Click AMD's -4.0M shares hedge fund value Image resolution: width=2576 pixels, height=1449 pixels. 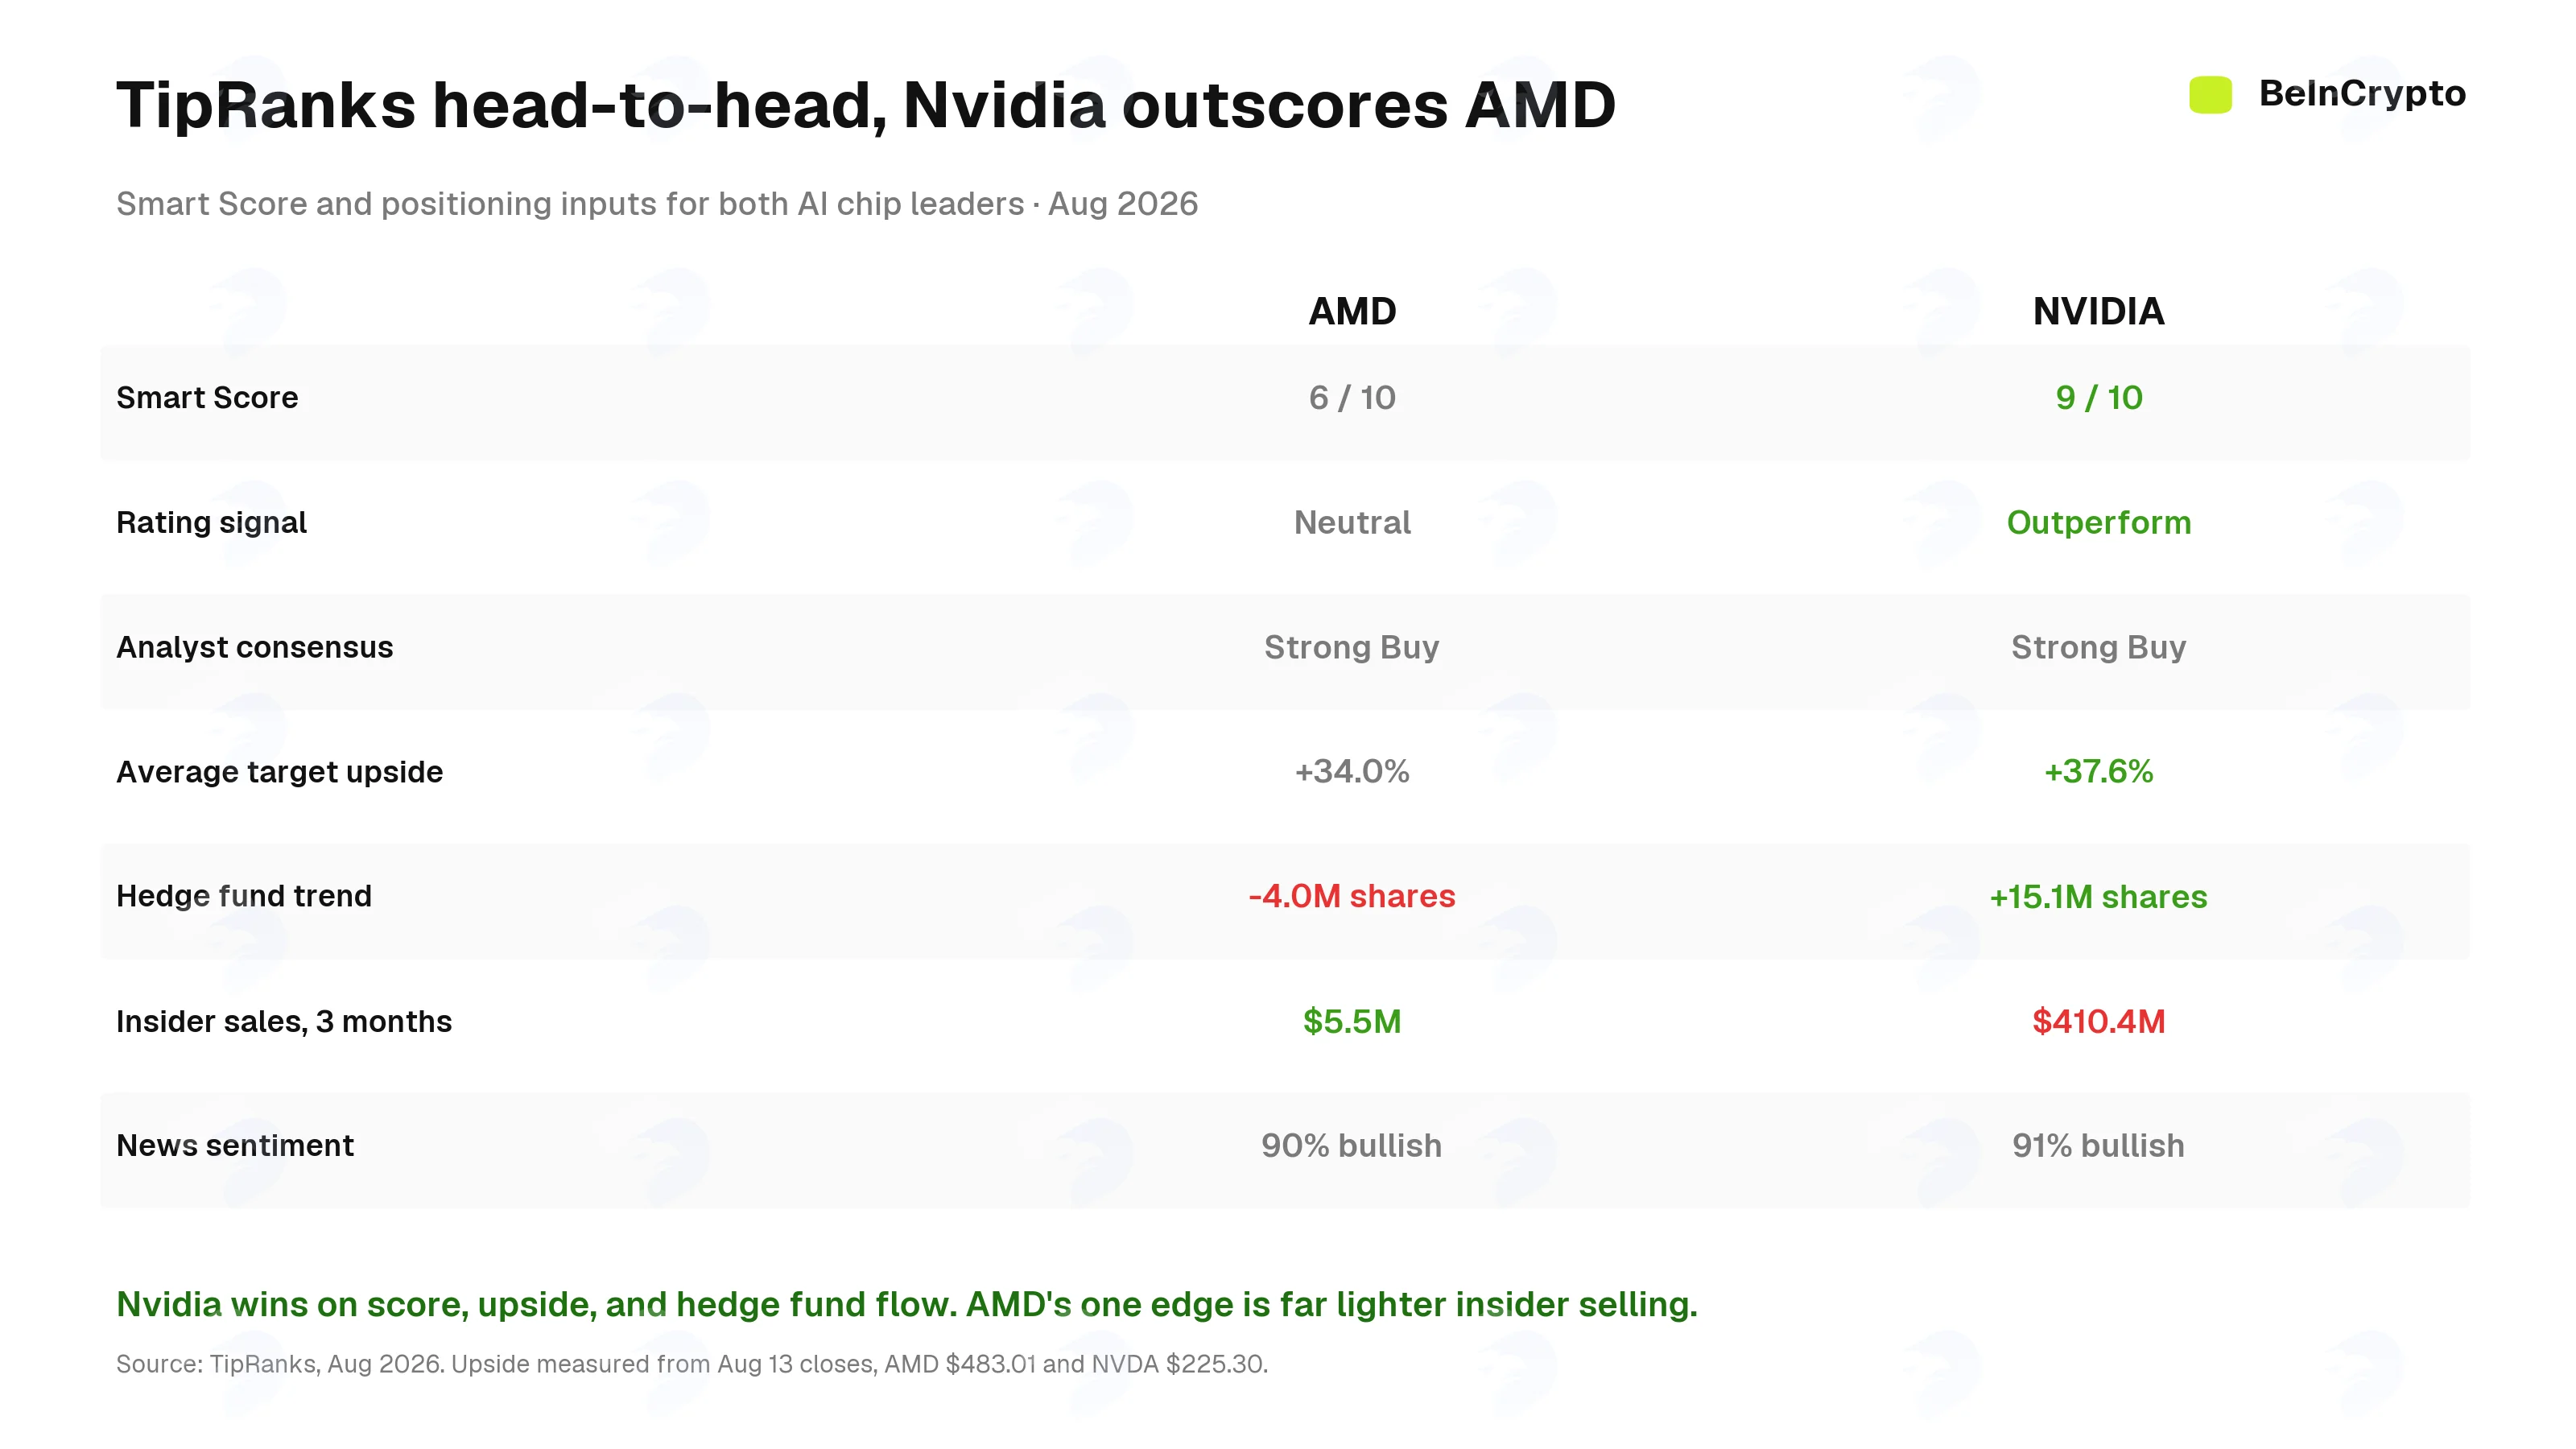[x=1352, y=897]
